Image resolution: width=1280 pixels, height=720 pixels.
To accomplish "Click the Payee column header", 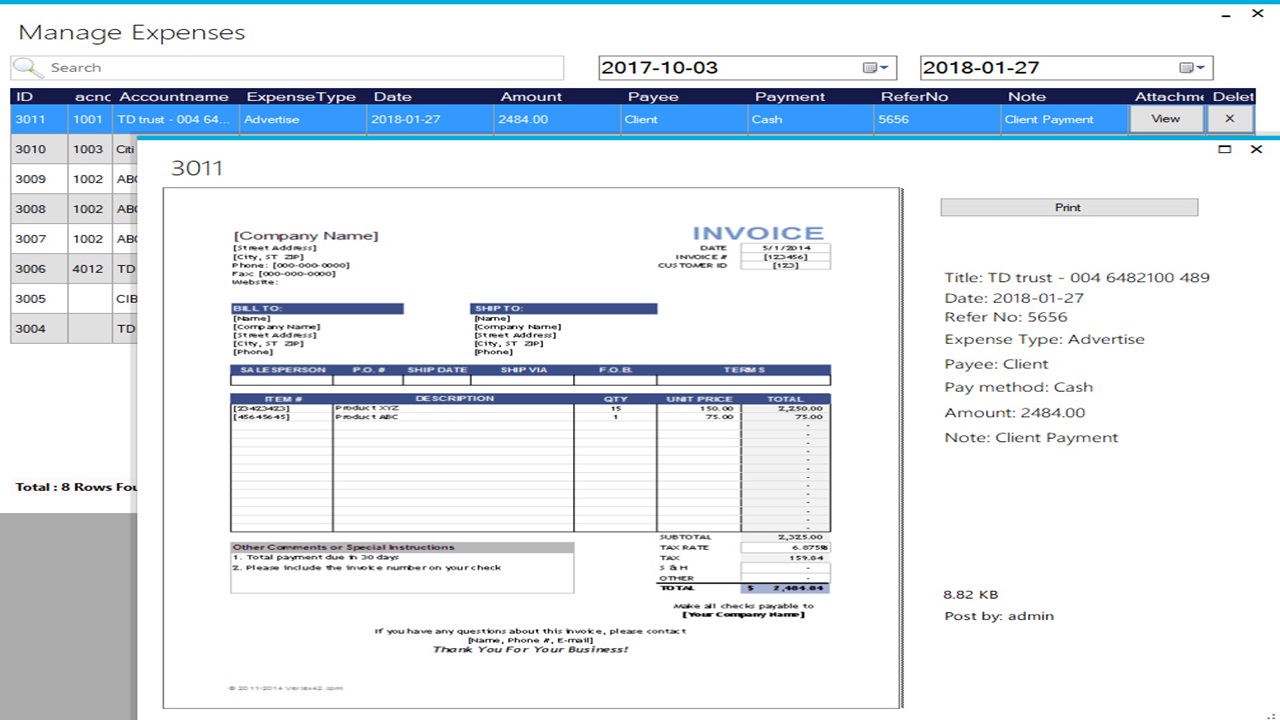I will 653,96.
